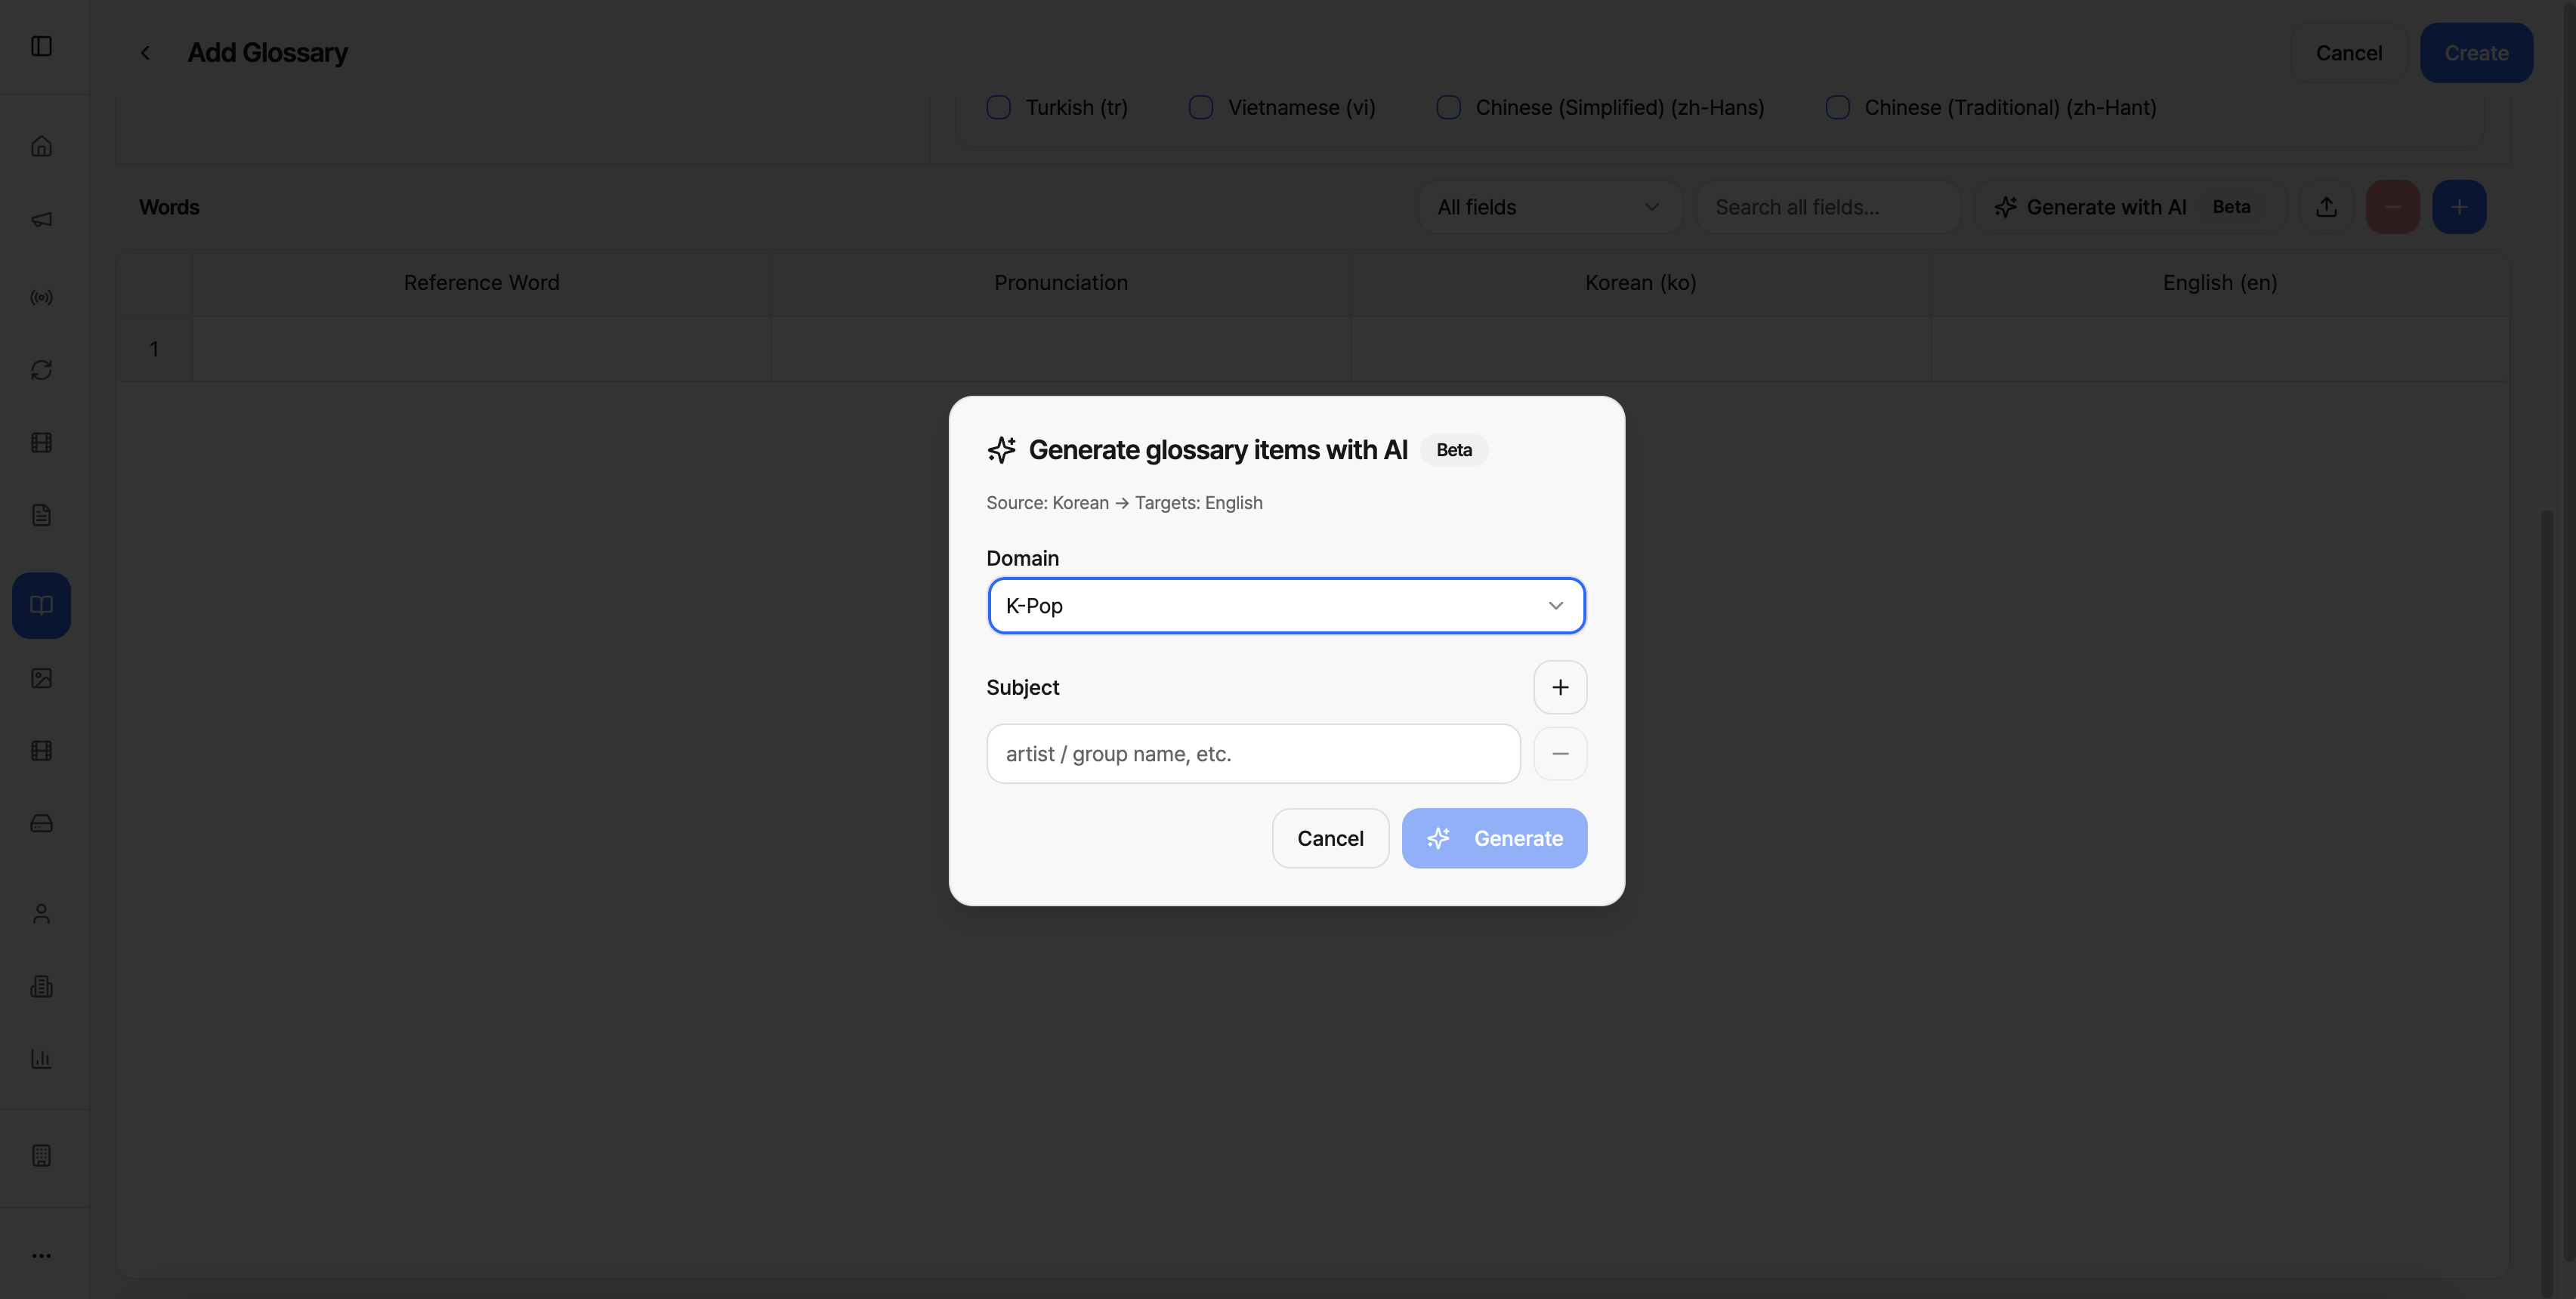2576x1299 pixels.
Task: Open the storage drive icon
Action: 41,823
